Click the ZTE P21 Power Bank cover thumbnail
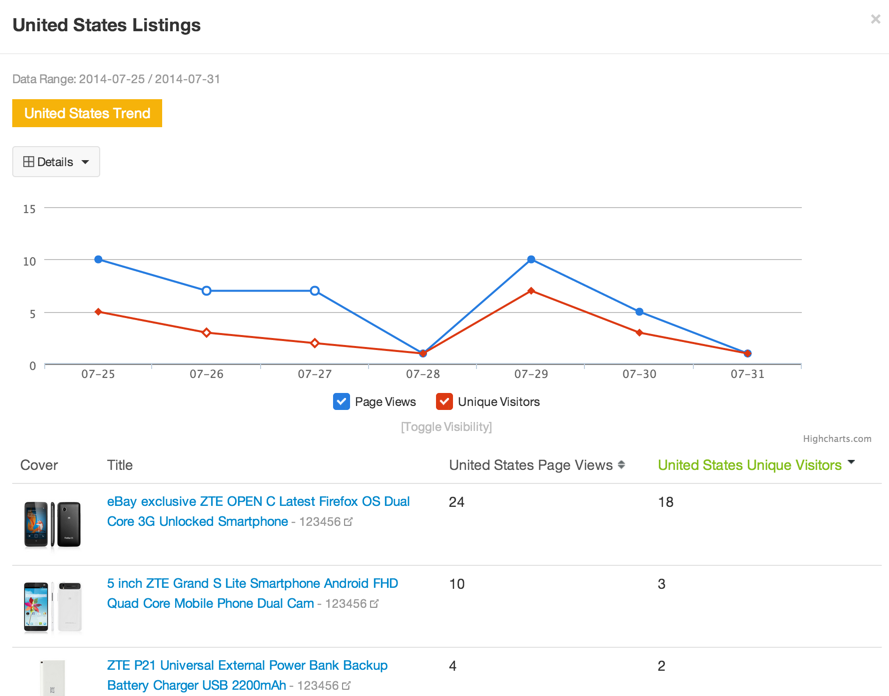Viewport: 889px width, 696px height. pos(52,678)
